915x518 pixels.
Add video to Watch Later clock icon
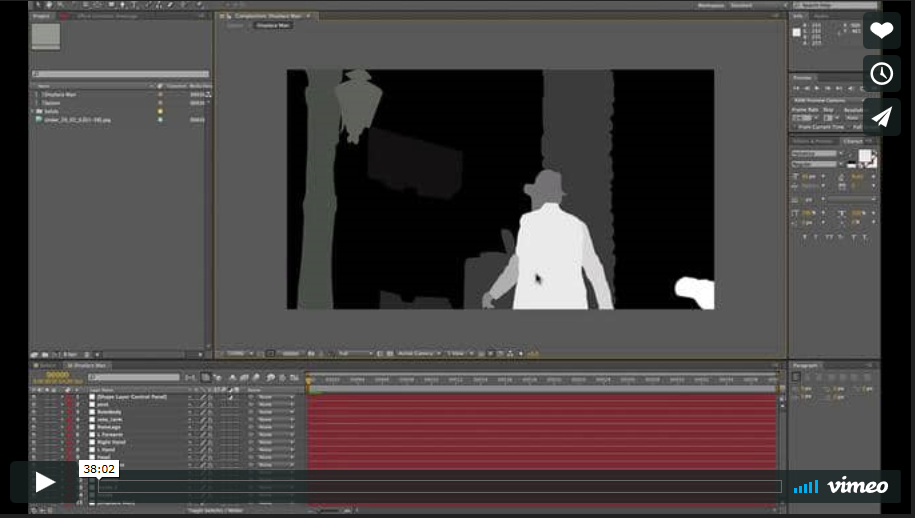881,74
